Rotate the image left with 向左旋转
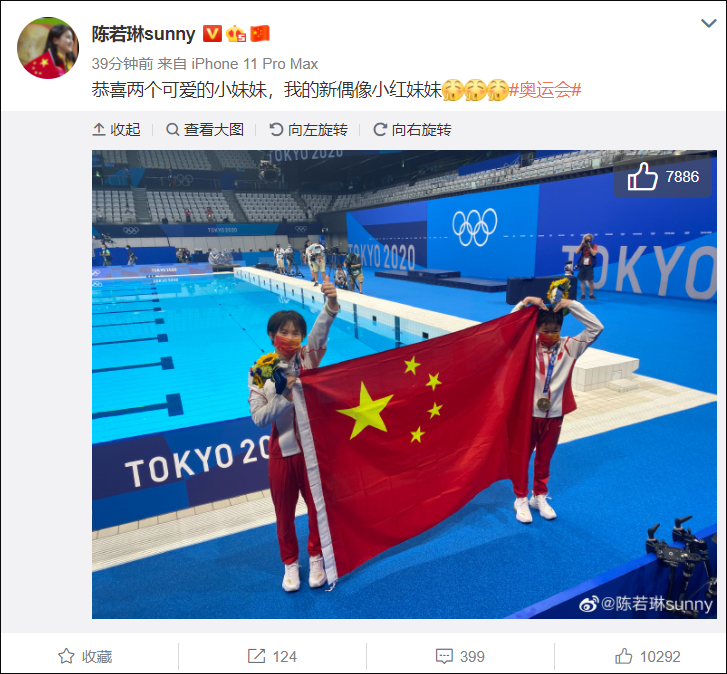The height and width of the screenshot is (674, 727). [x=309, y=130]
